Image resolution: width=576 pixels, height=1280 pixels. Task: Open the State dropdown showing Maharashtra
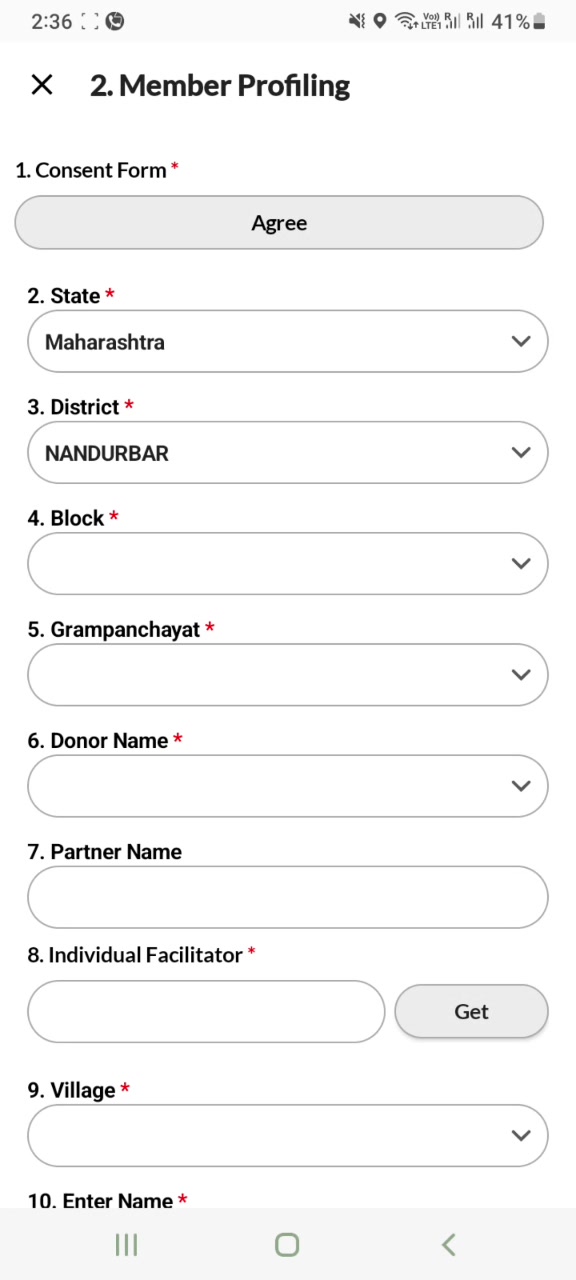288,342
